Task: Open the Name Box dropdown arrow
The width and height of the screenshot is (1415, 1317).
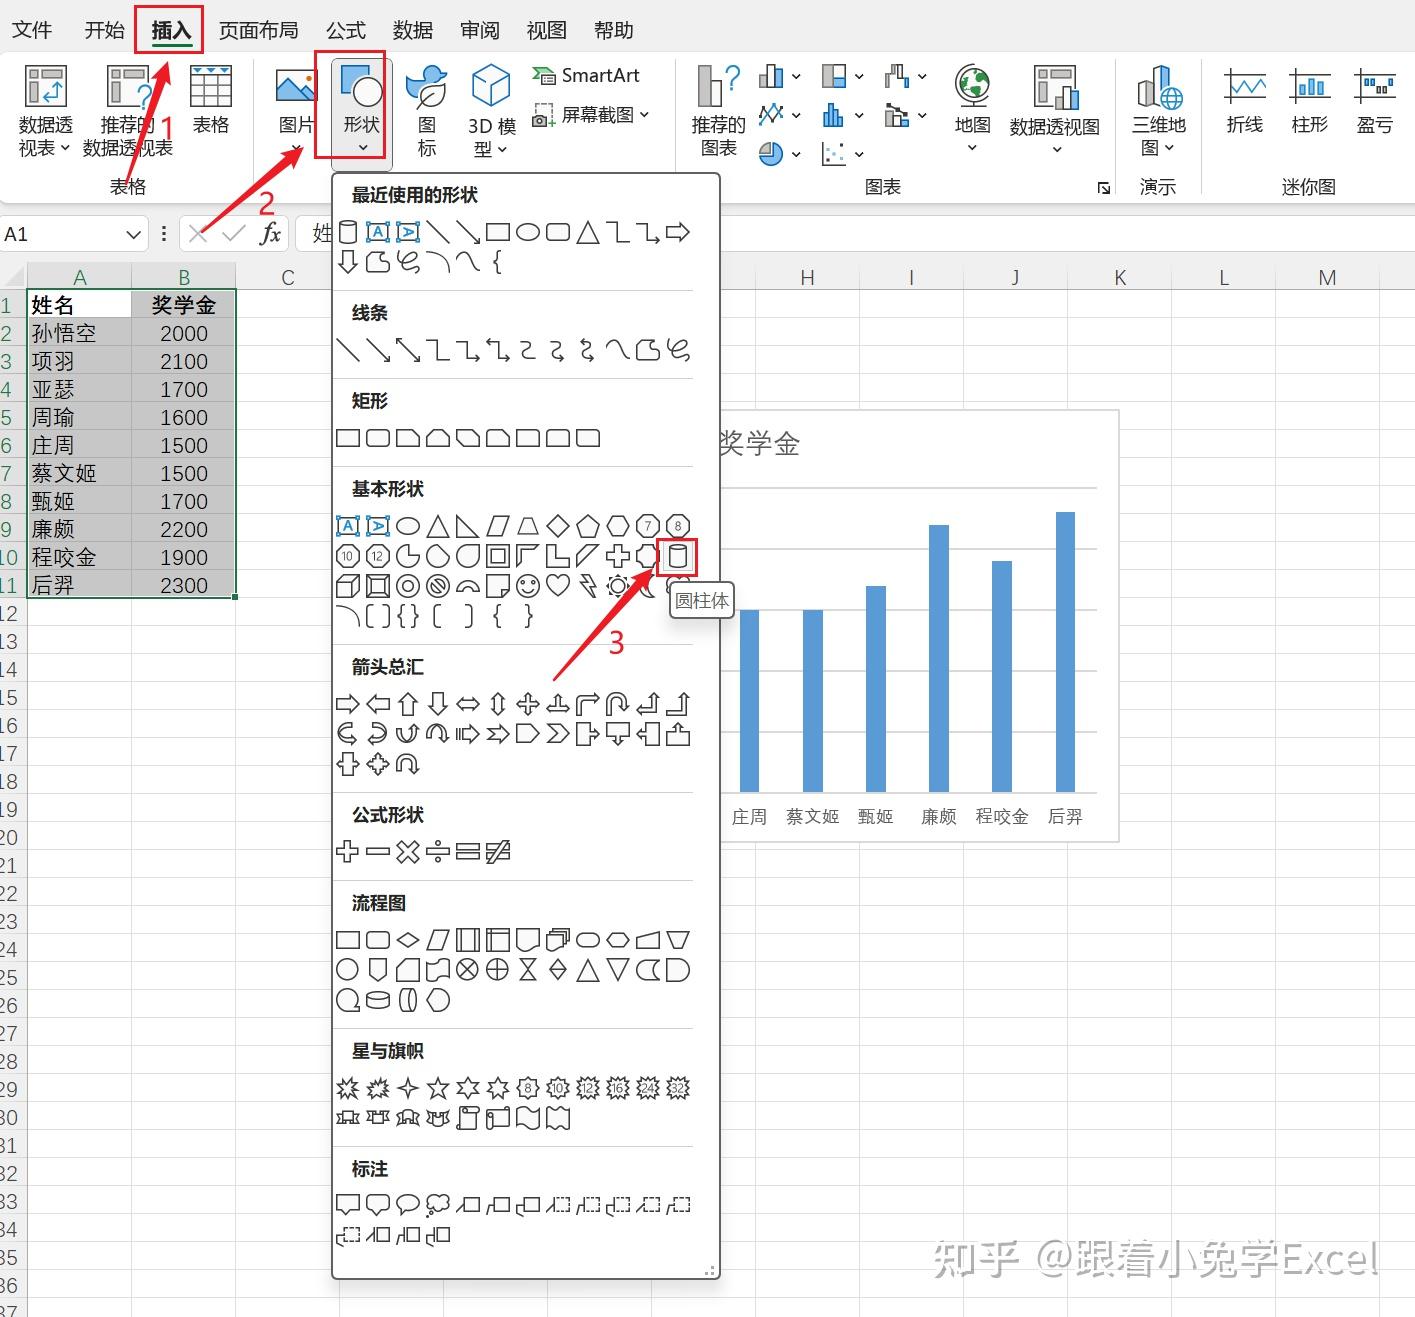Action: click(134, 233)
